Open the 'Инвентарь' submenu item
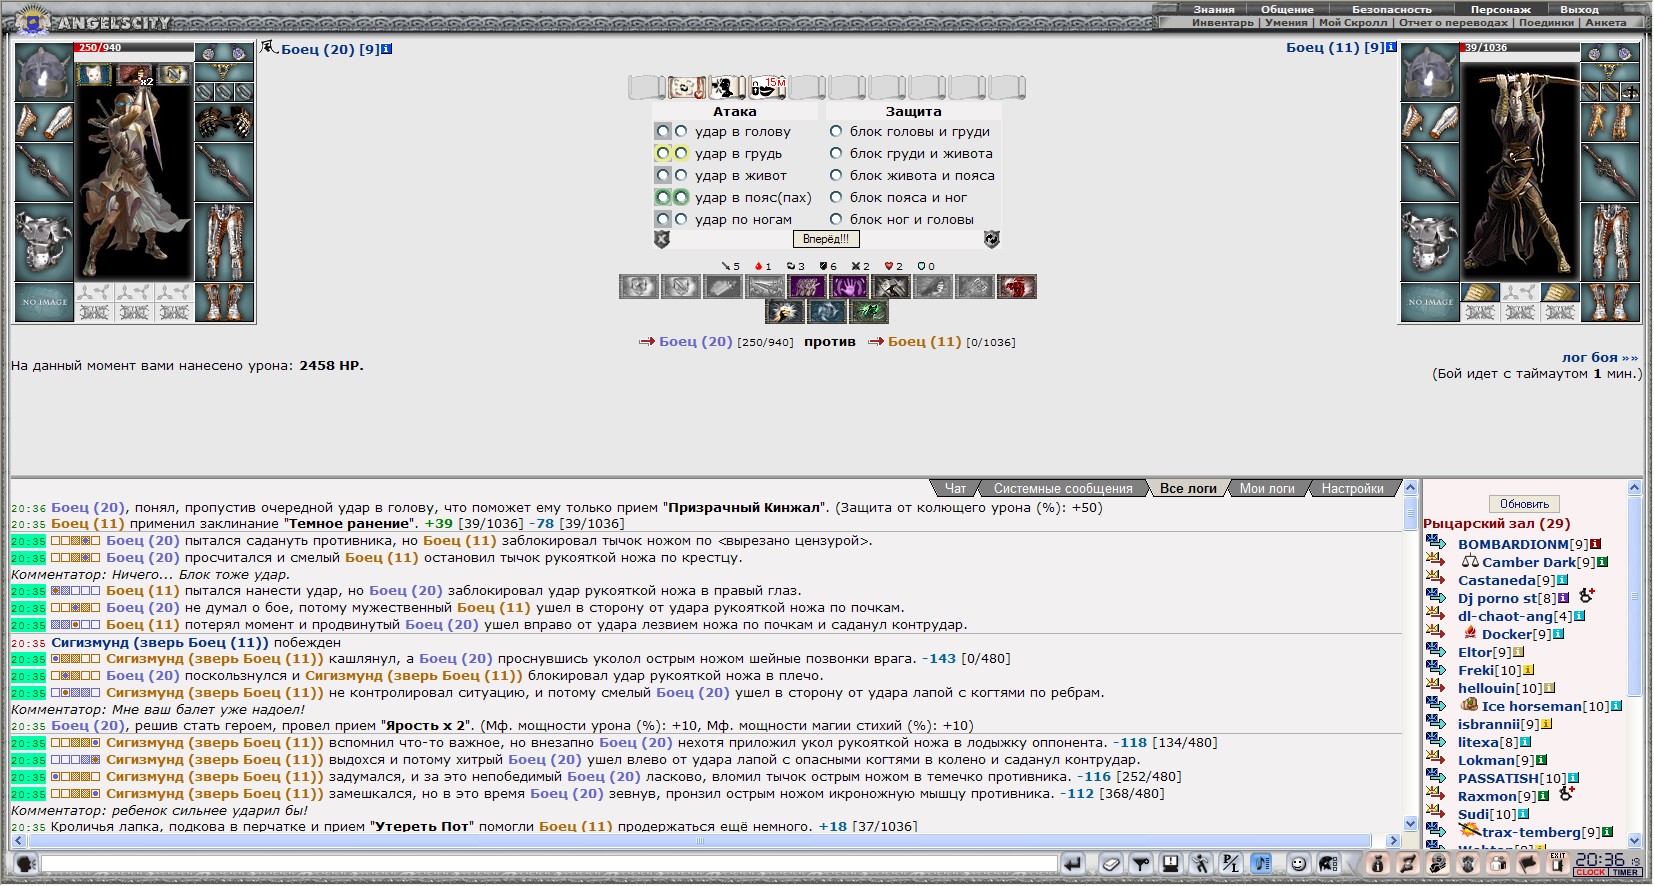 point(1222,22)
